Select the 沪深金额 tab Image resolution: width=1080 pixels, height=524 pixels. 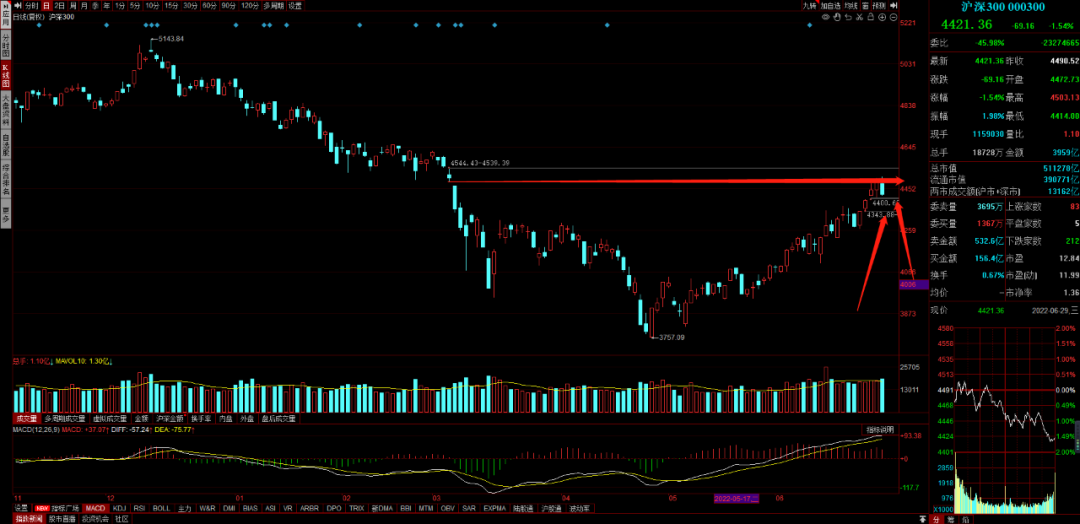click(169, 418)
